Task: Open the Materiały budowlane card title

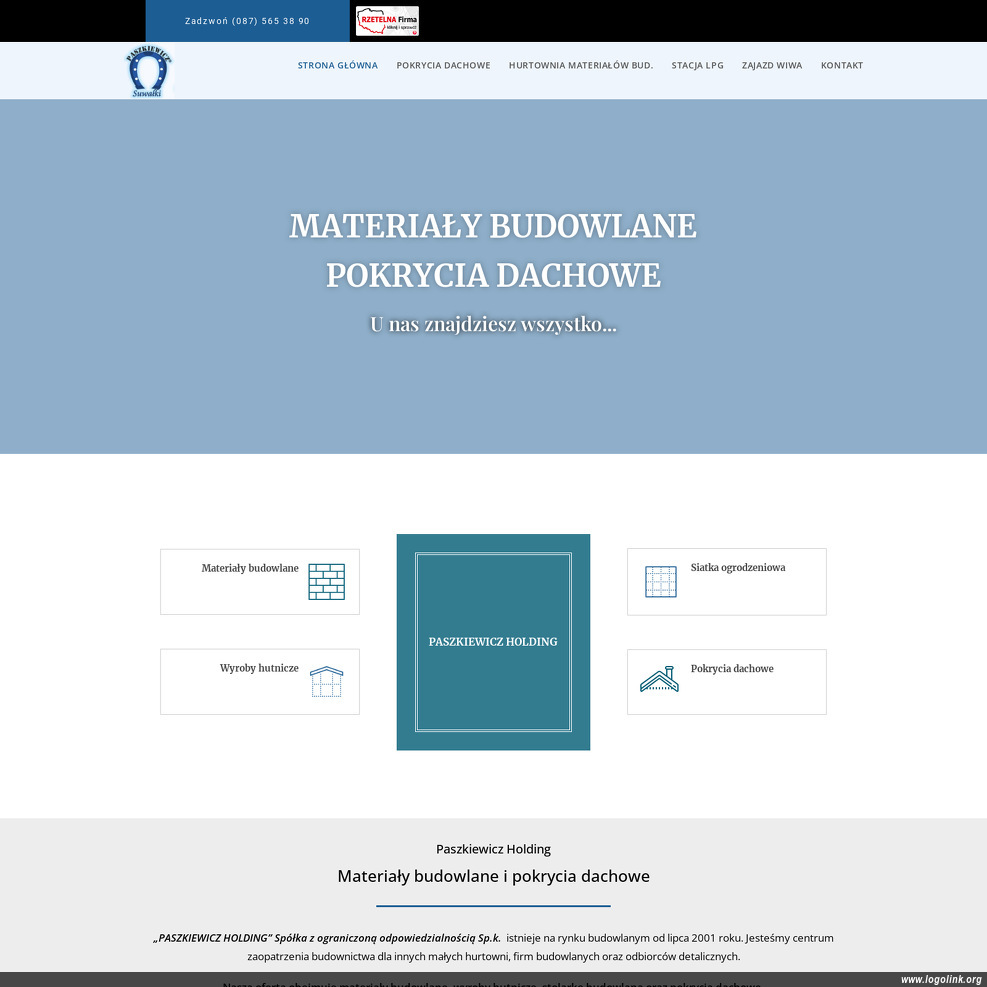Action: [250, 568]
